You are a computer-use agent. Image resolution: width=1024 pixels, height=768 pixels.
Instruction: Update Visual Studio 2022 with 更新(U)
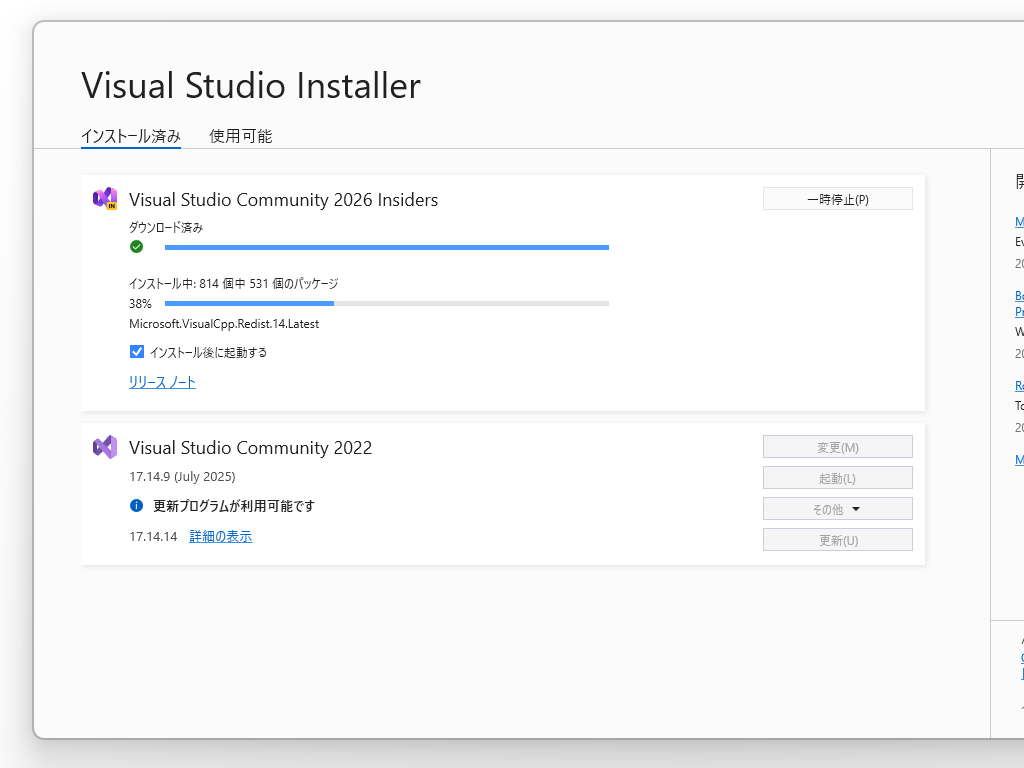pyautogui.click(x=837, y=539)
